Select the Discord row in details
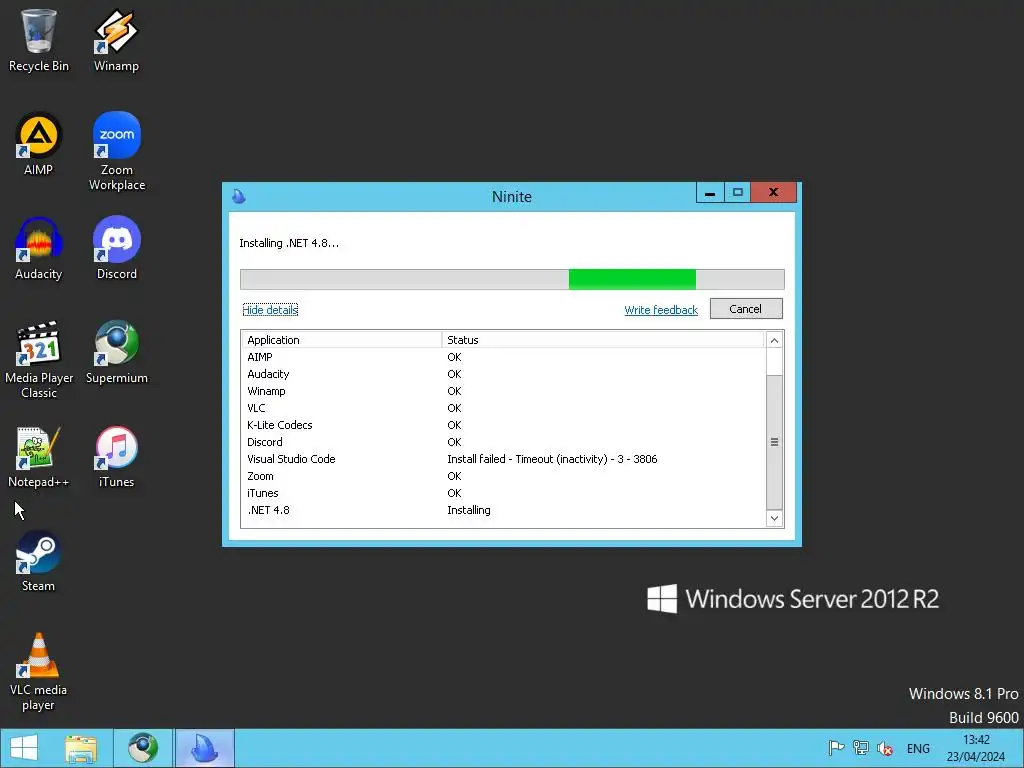This screenshot has width=1024, height=768. coord(503,442)
